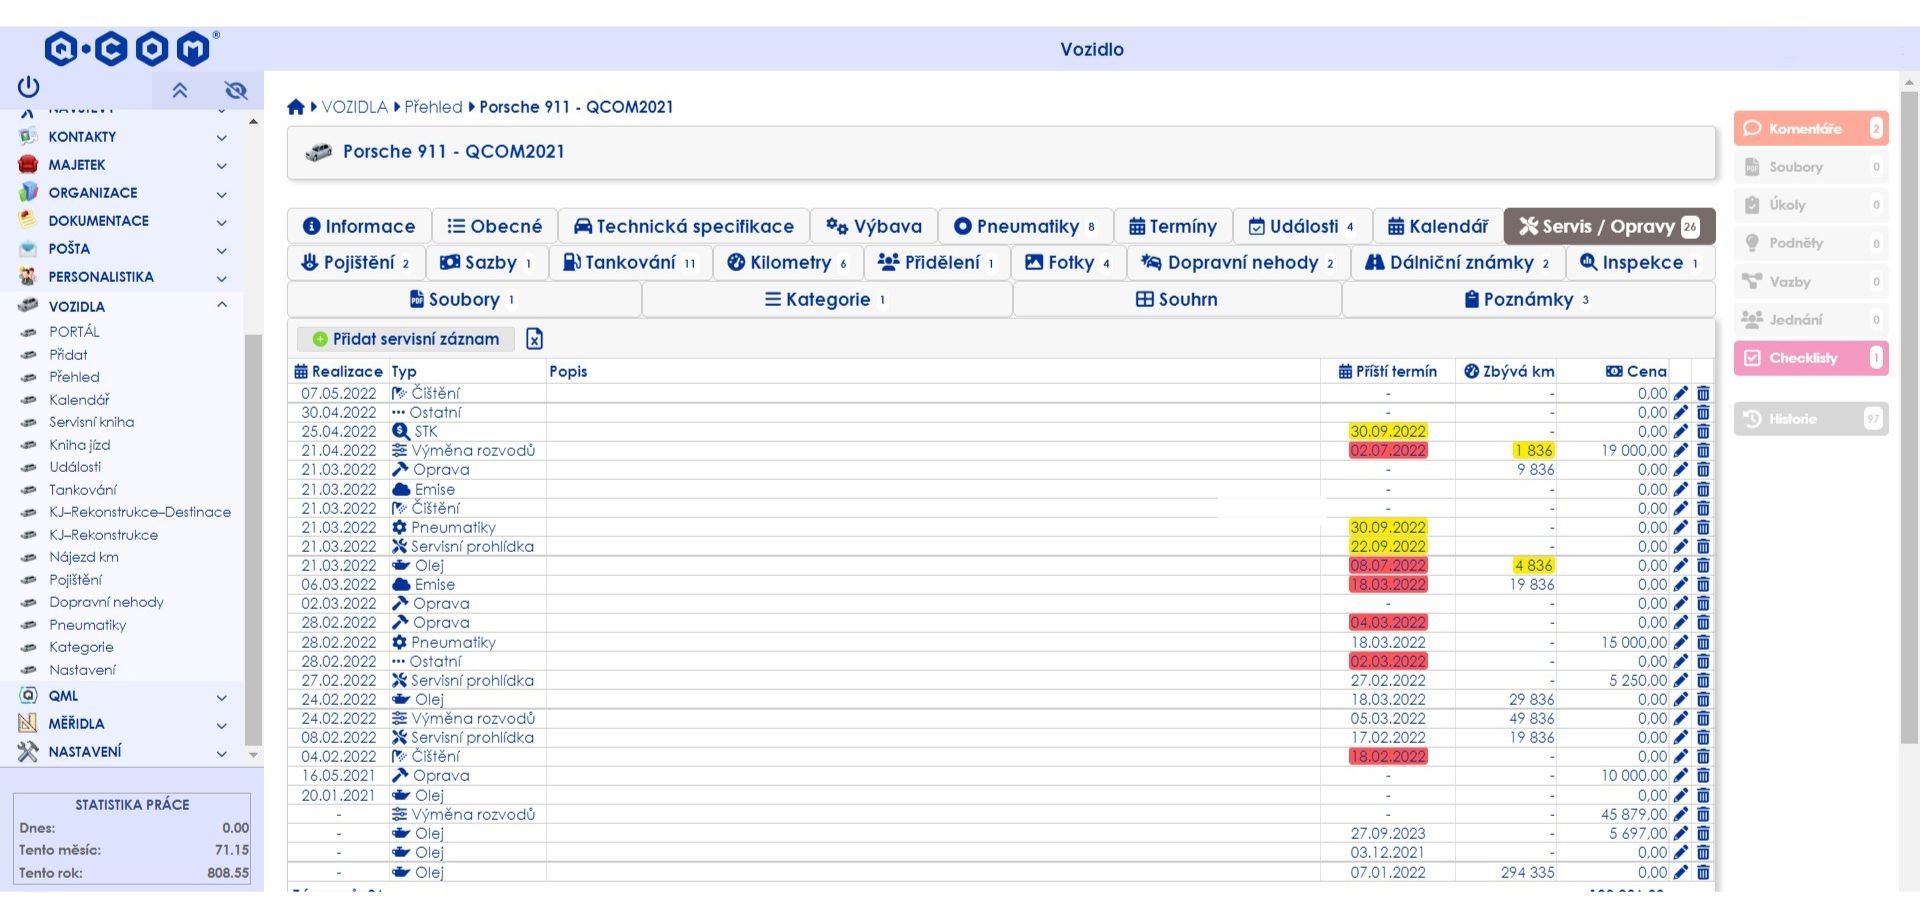This screenshot has height=914, width=1920.
Task: Click VOZIDLA breadcrumb link
Action: [355, 107]
